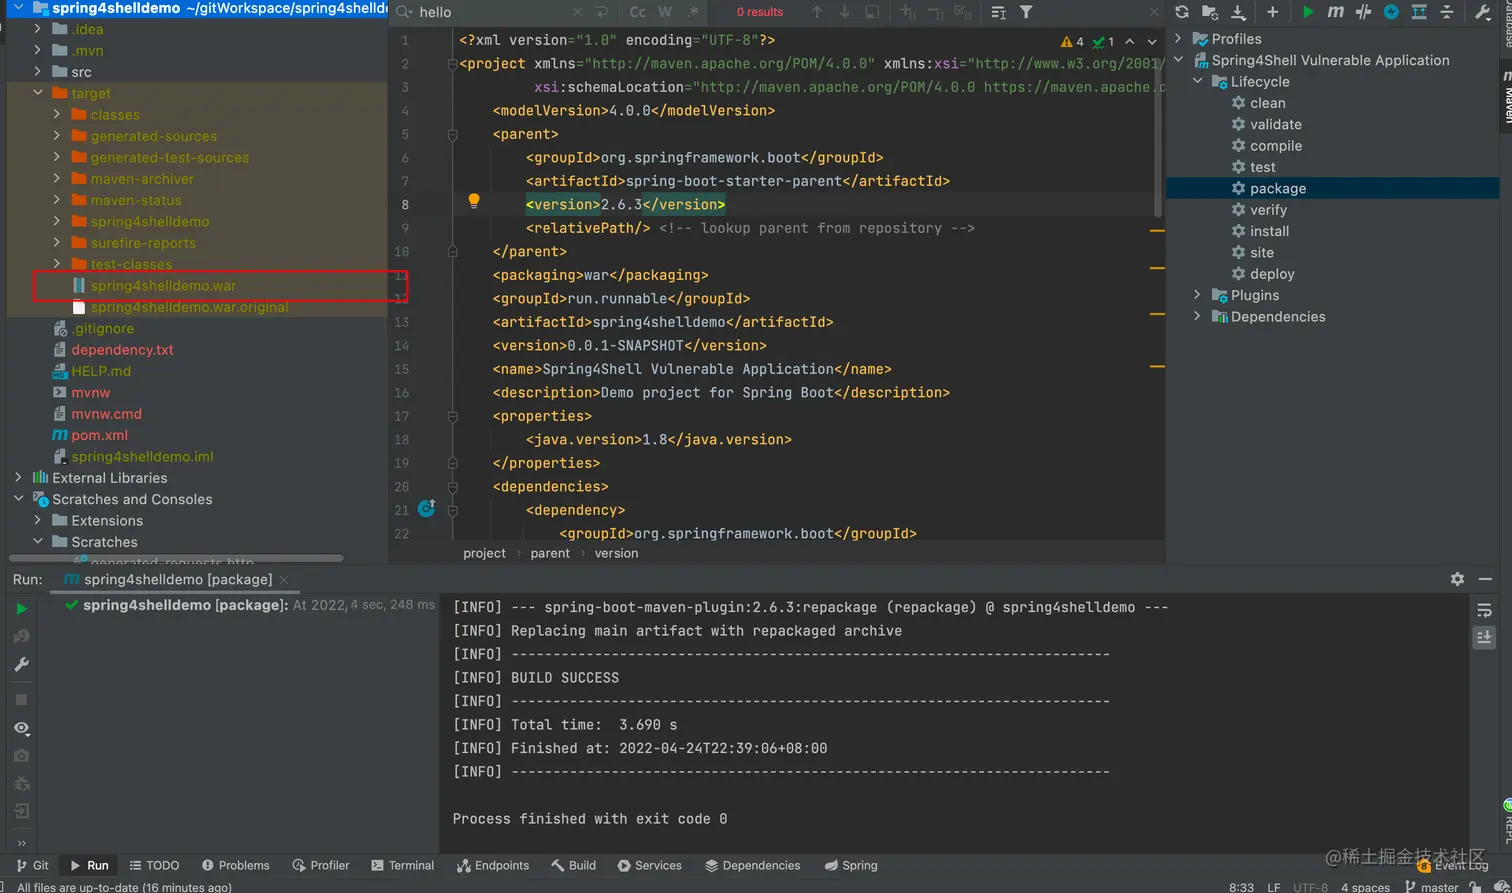Click next occurrence down arrow in search
The image size is (1512, 893).
[844, 12]
